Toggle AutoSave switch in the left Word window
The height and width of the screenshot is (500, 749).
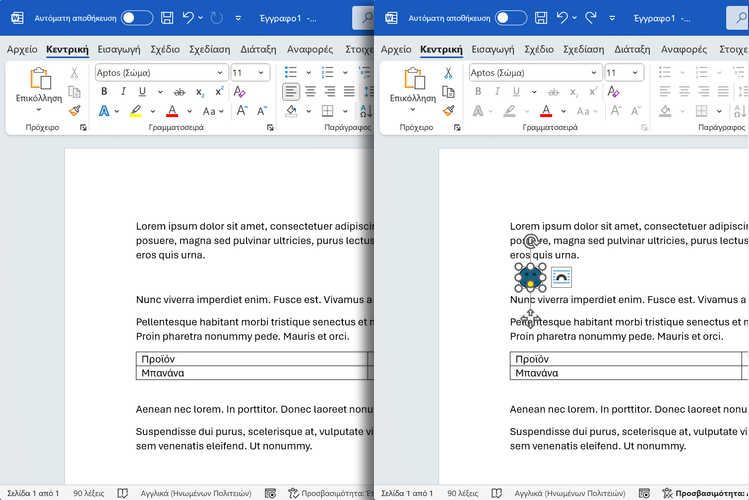click(x=137, y=18)
